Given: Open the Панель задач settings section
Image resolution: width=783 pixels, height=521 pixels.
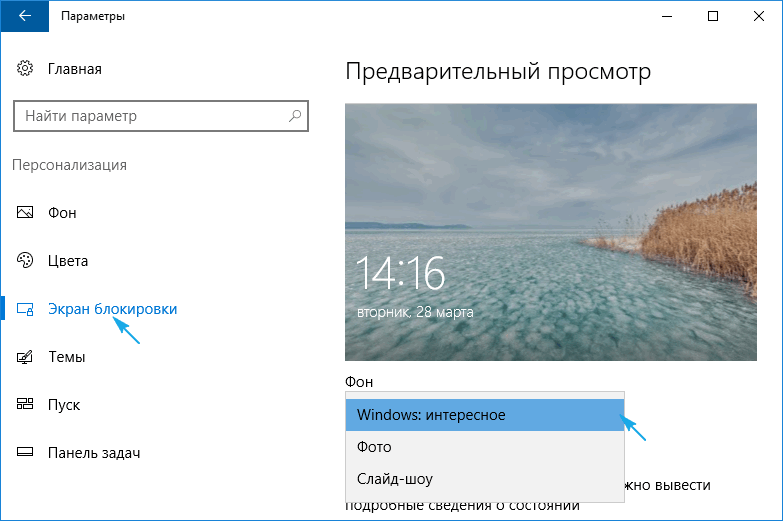Looking at the screenshot, I should pyautogui.click(x=93, y=453).
